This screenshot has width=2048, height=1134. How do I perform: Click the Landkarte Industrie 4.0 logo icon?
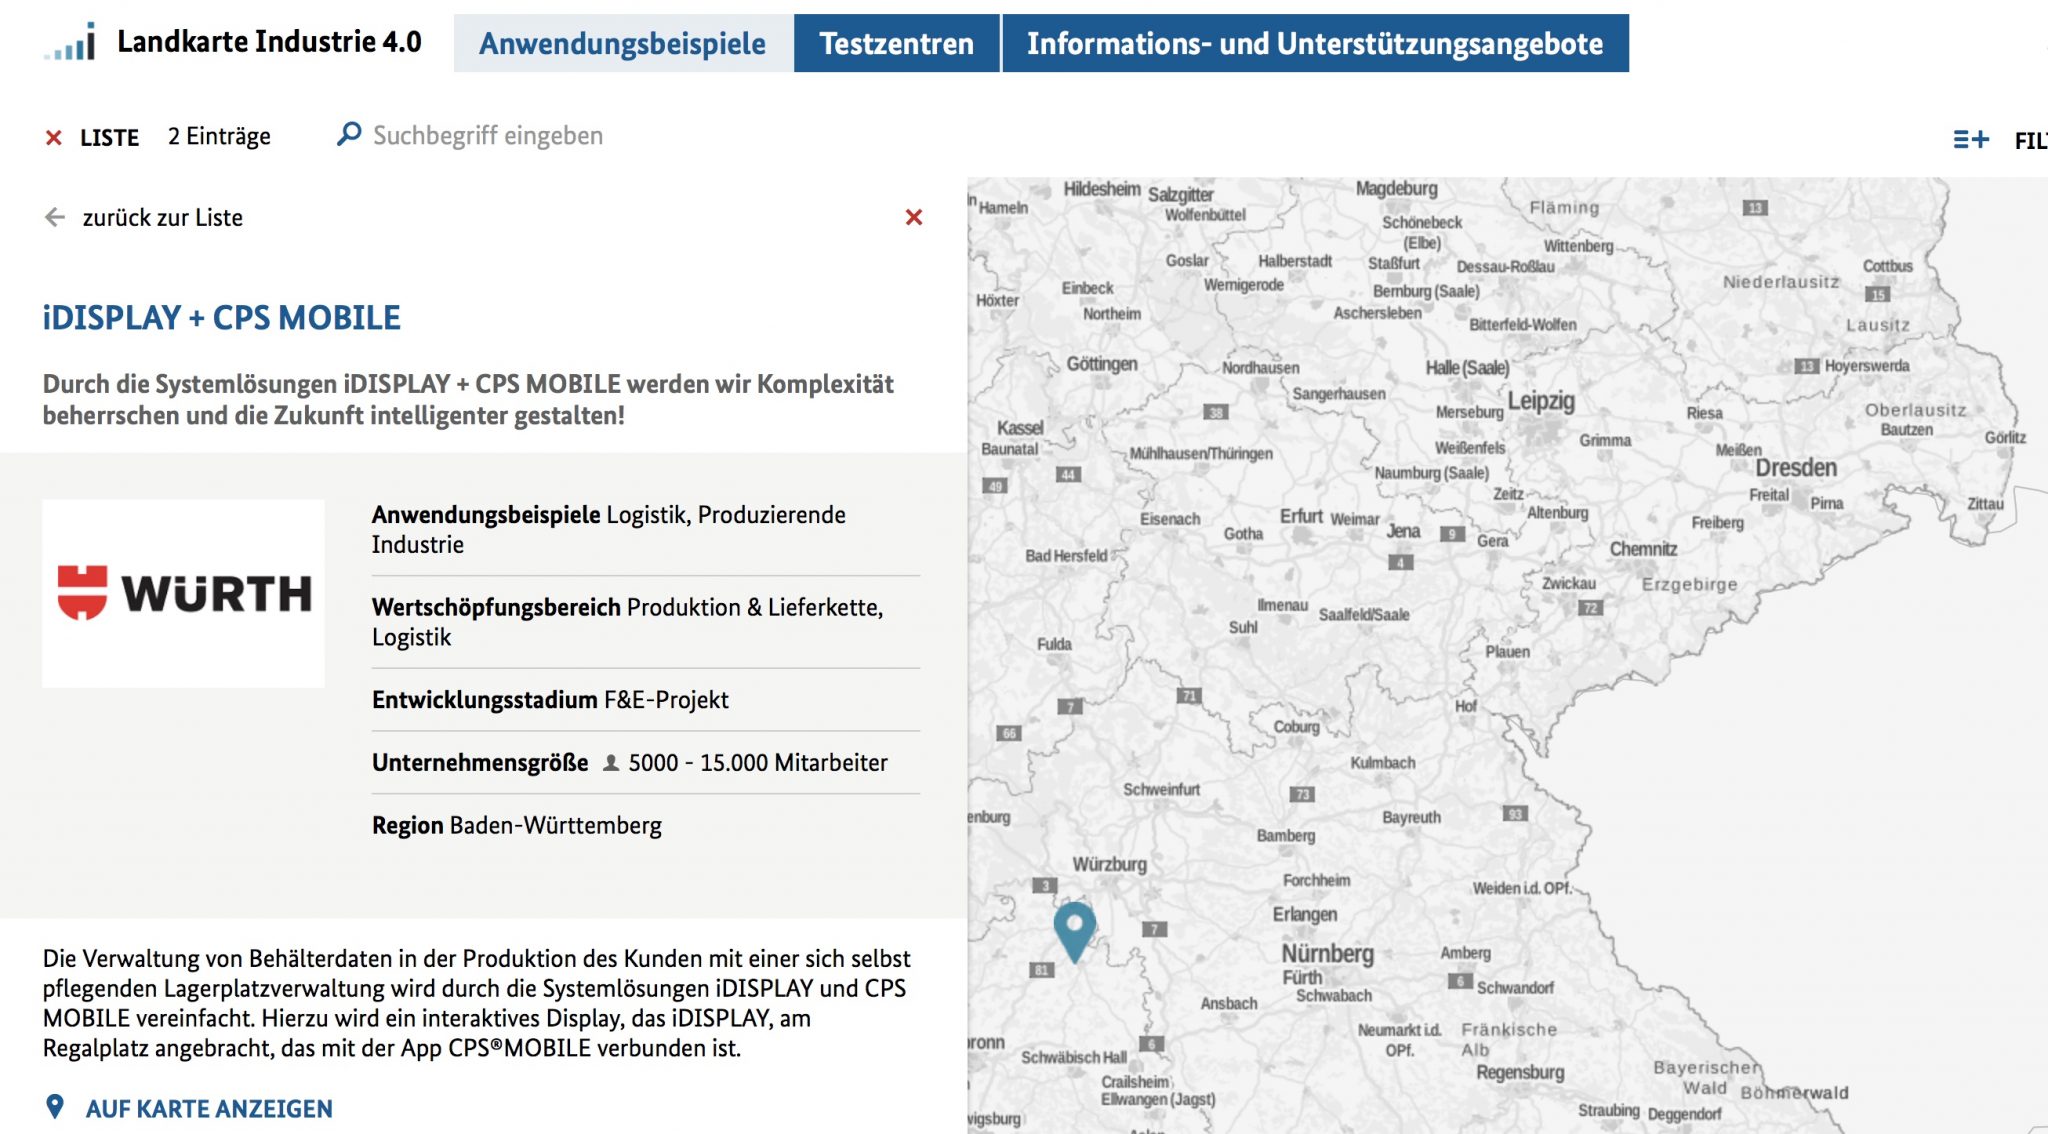(70, 42)
